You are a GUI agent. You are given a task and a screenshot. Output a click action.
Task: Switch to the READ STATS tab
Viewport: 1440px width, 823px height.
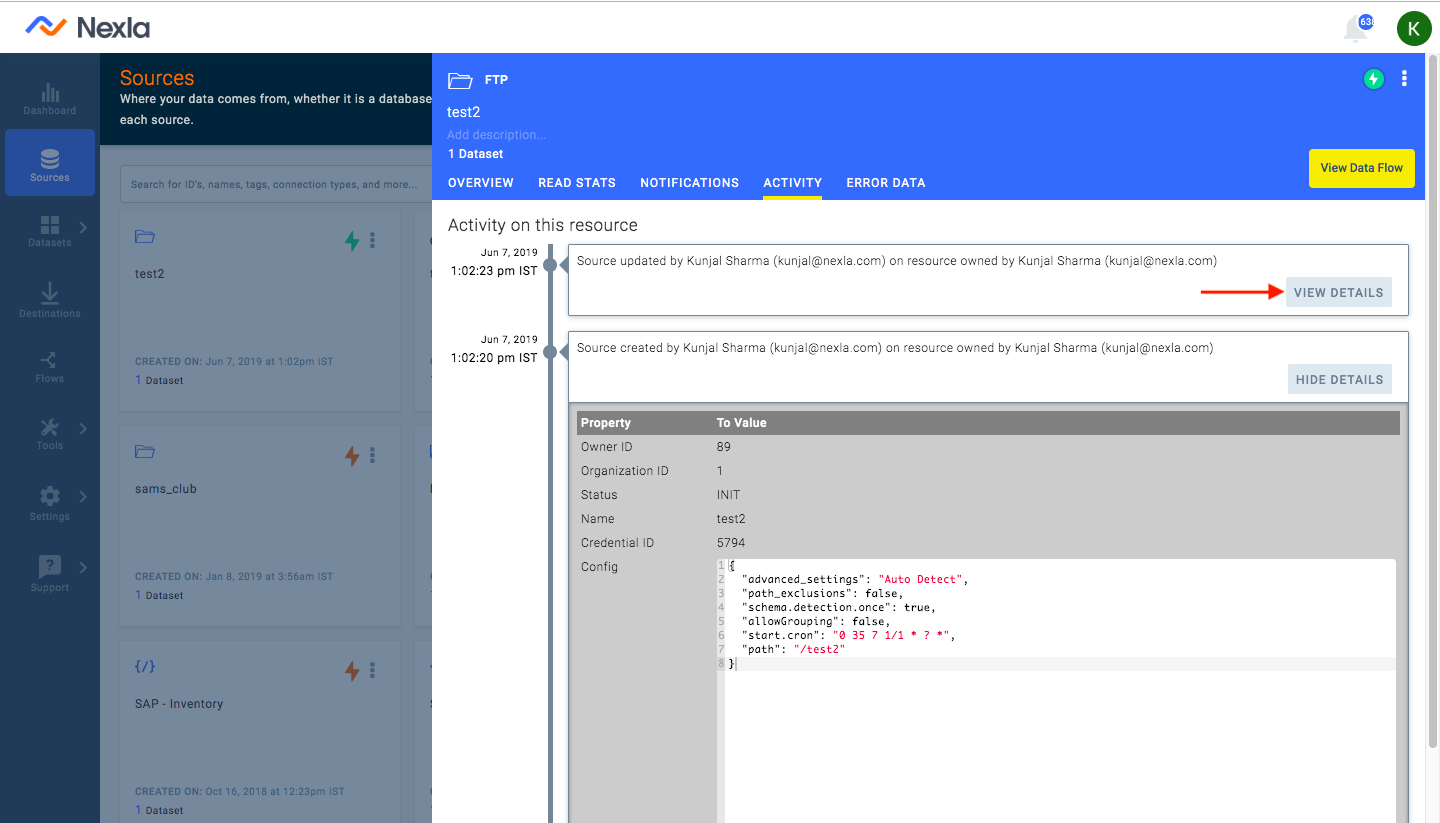tap(577, 183)
